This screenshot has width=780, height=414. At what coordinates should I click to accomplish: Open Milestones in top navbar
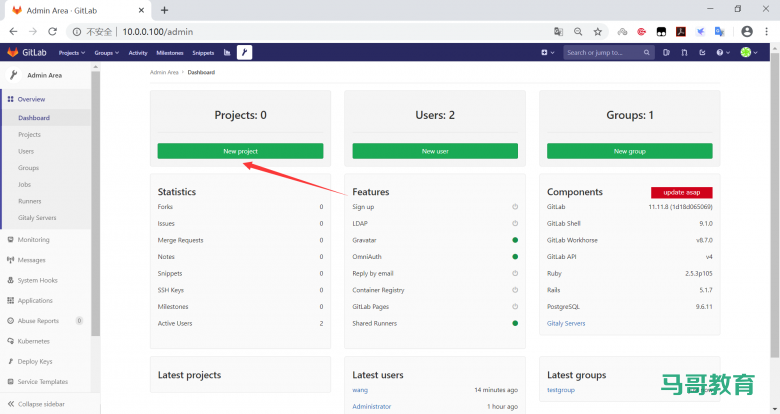pos(170,53)
